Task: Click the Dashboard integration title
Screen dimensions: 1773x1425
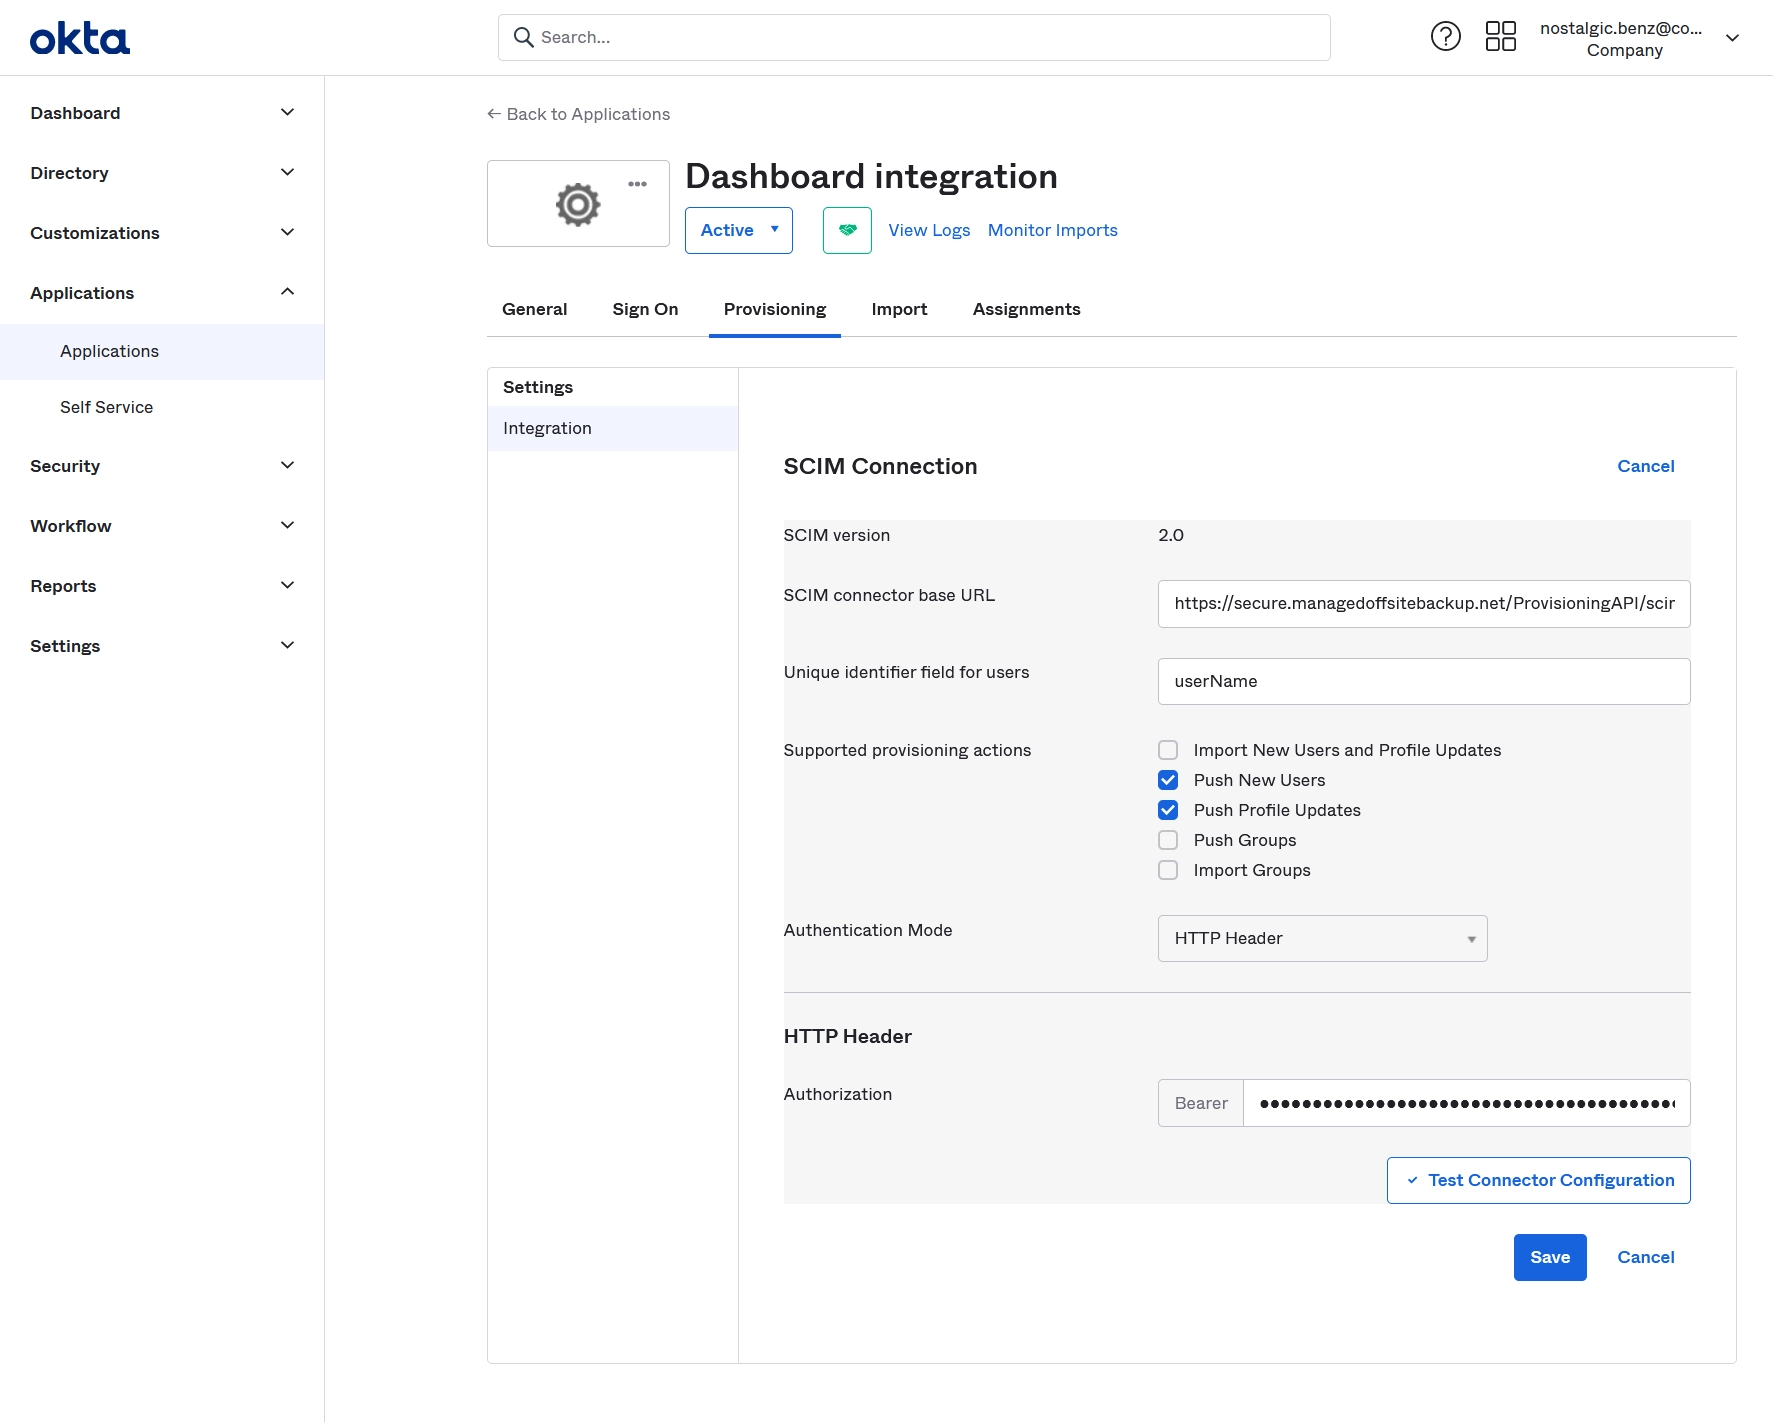Action: [x=871, y=176]
